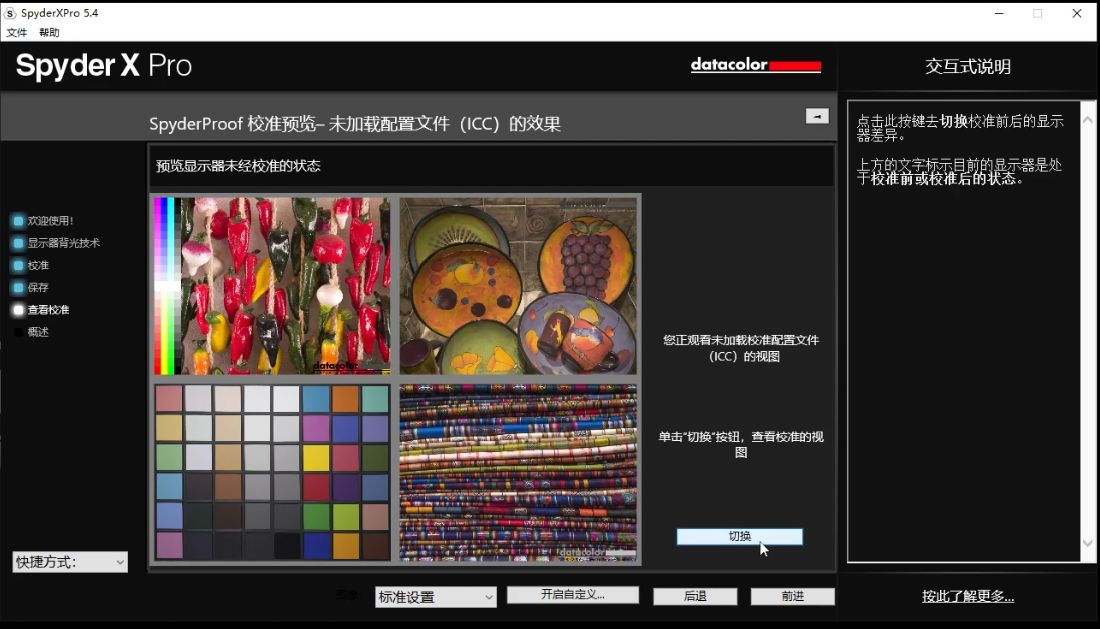Open the 快捷方式 shortcut dropdown
Screen dimensions: 1100x629
(70, 562)
